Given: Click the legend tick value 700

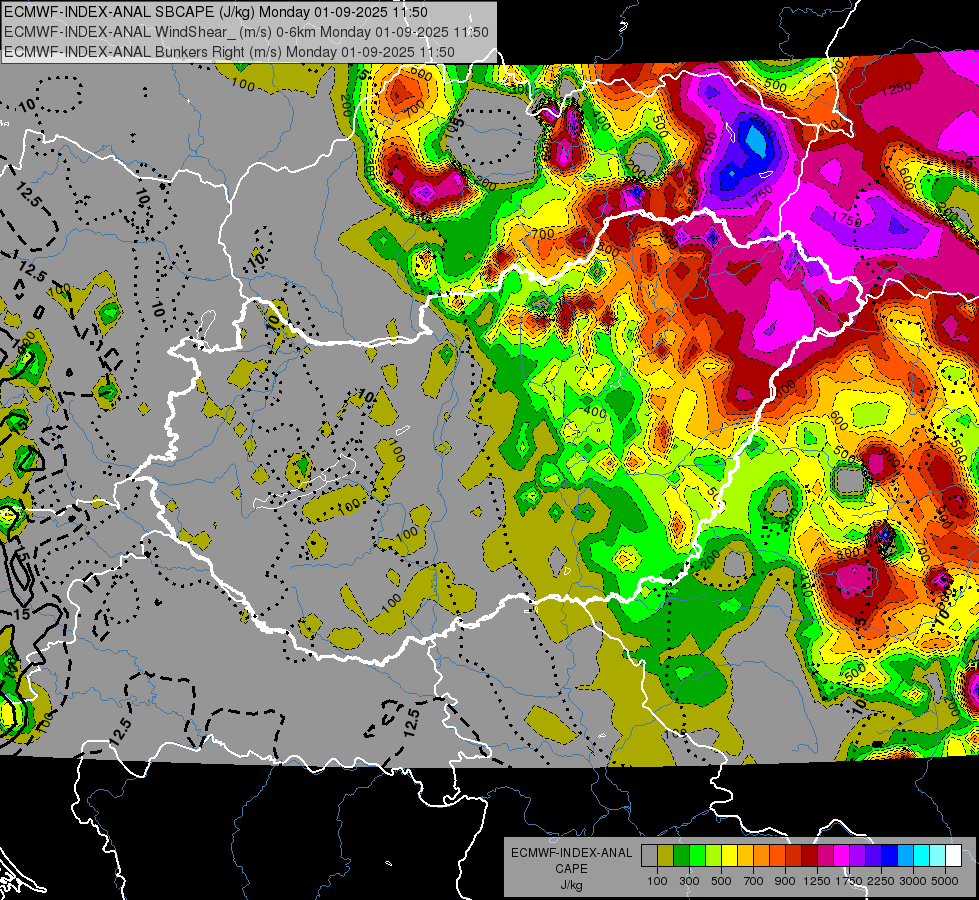Looking at the screenshot, I should 754,881.
